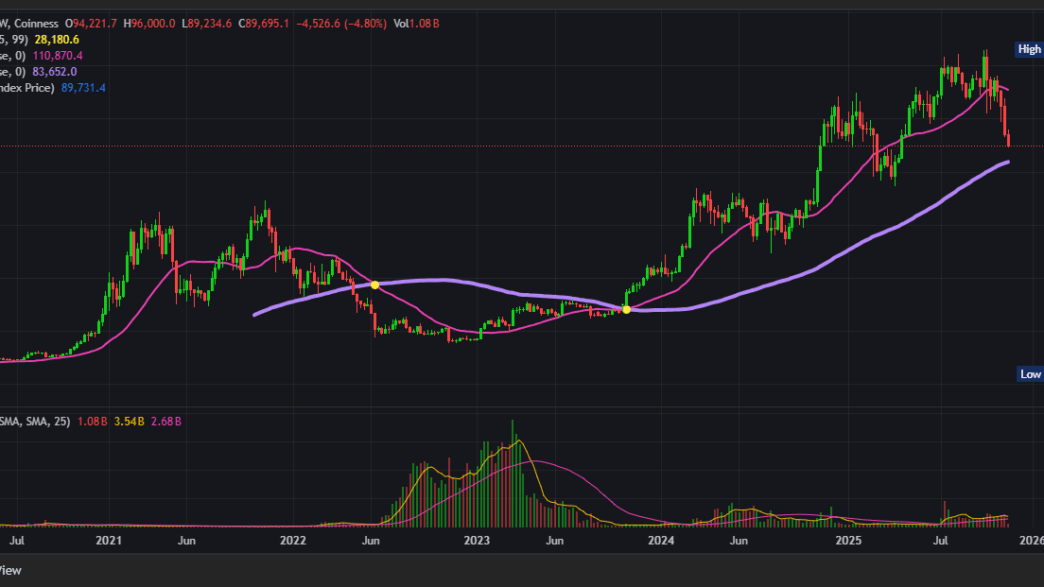This screenshot has height=587, width=1044.
Task: Click the 2023 label on time axis
Action: coord(477,541)
